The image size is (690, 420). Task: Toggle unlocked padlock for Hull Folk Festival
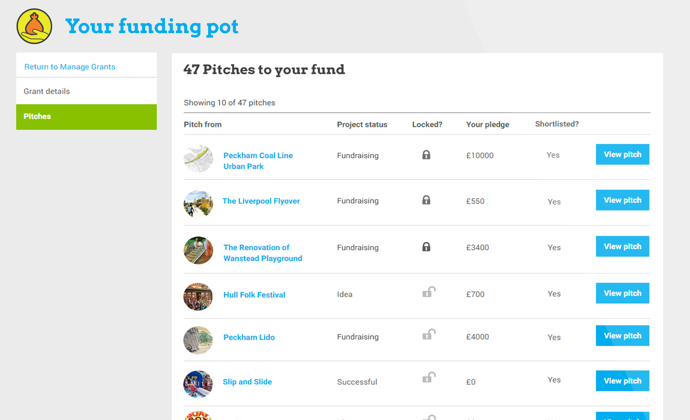pos(429,292)
